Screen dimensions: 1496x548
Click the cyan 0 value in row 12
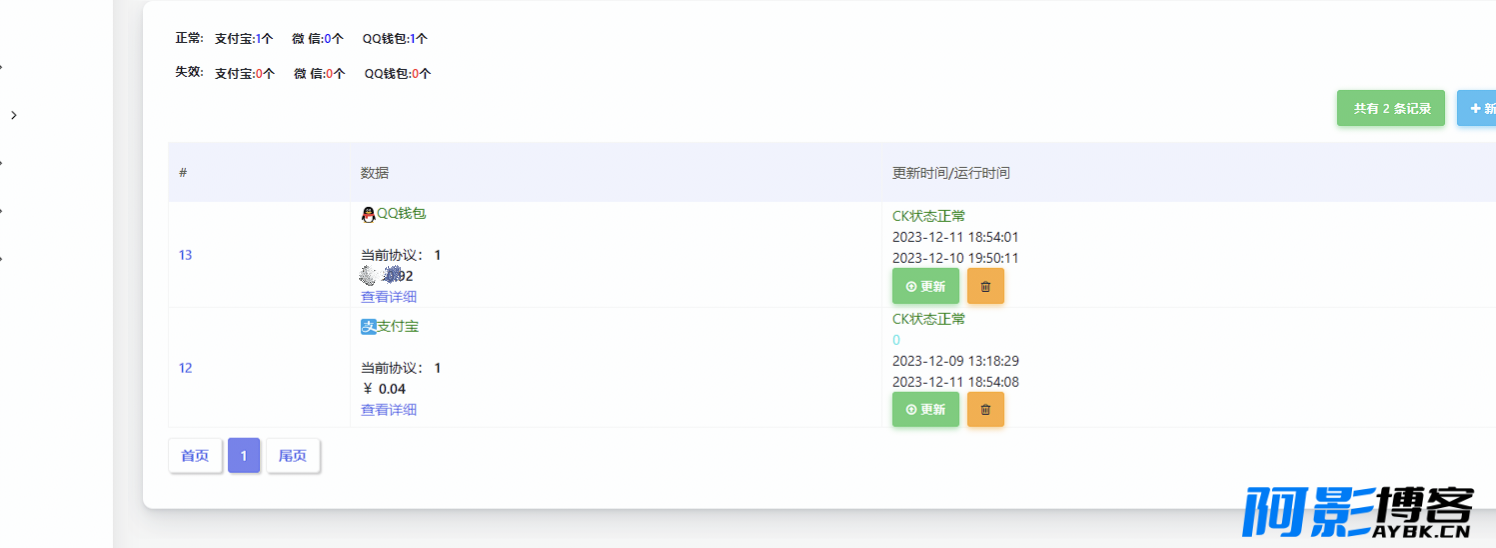(x=896, y=340)
